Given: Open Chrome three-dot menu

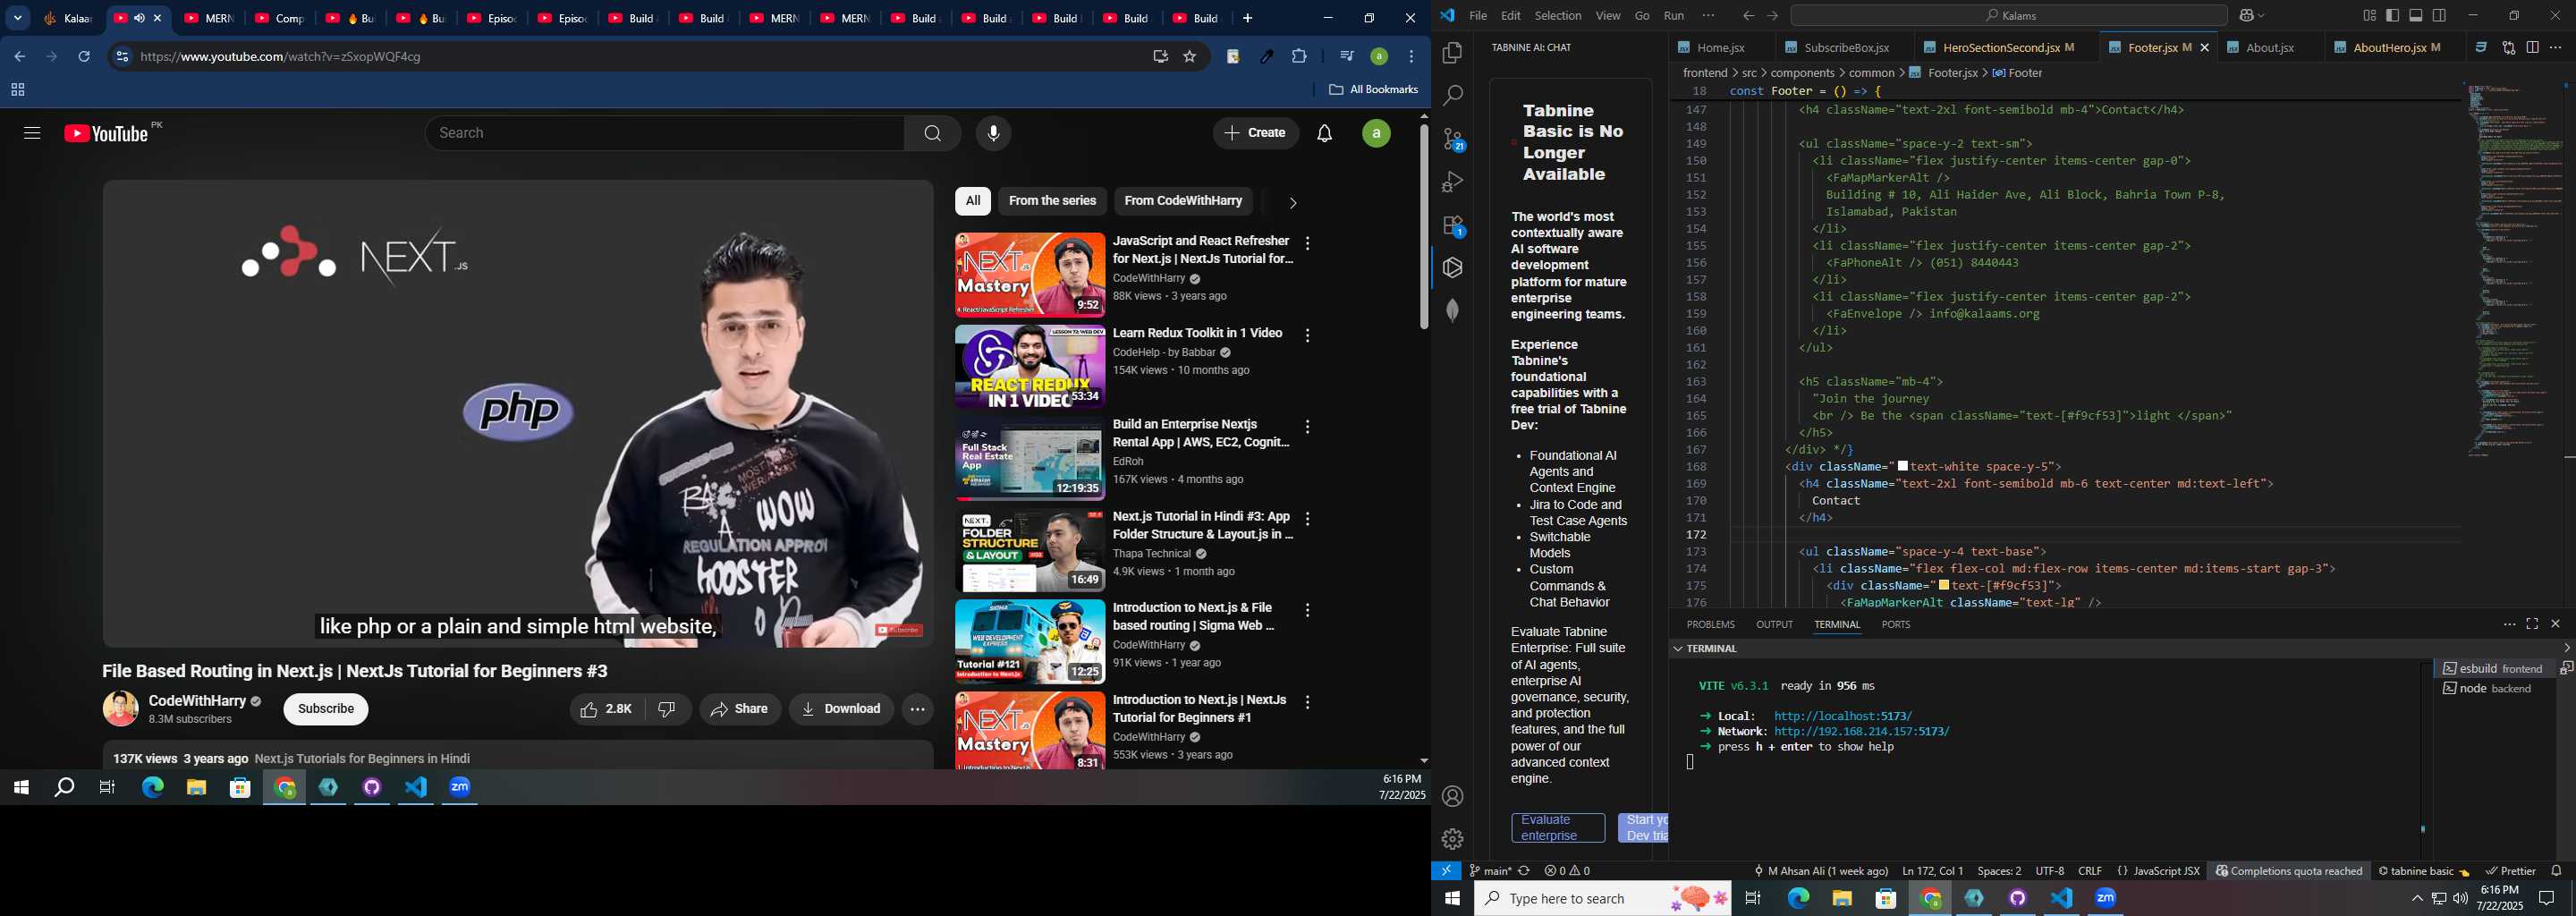Looking at the screenshot, I should click(x=1411, y=57).
